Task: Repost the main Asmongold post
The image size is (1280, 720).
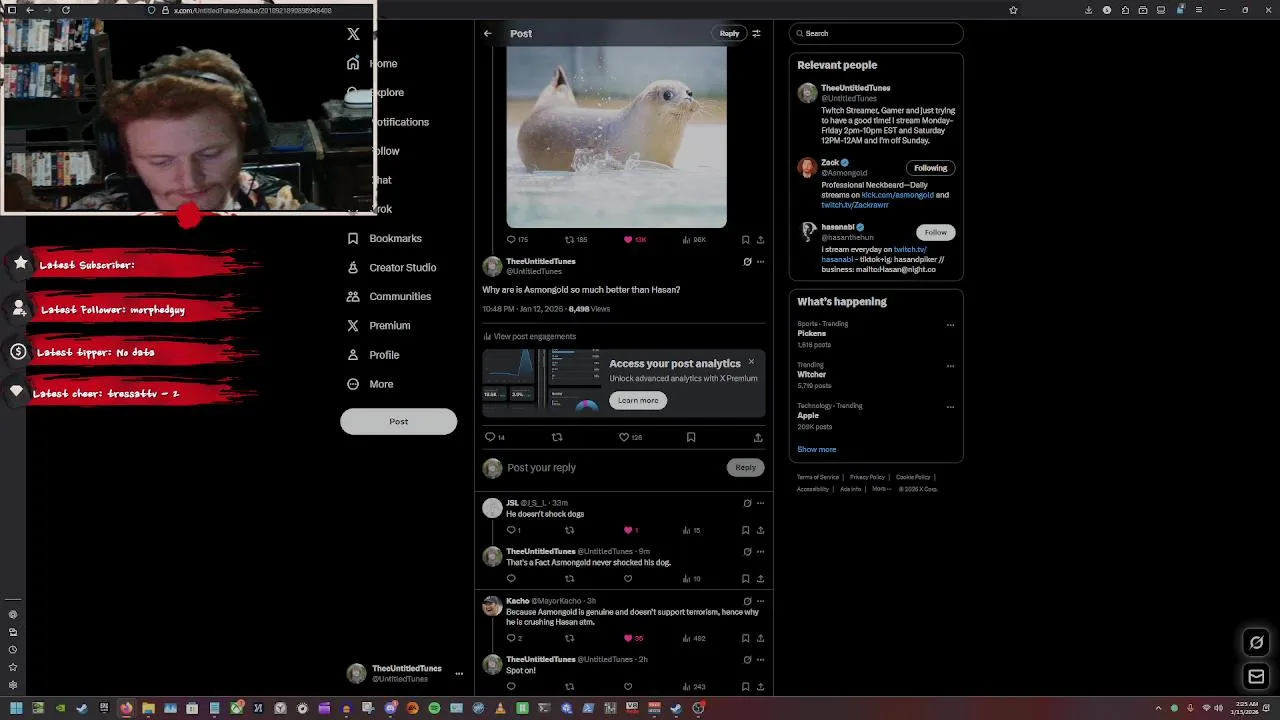Action: pos(557,437)
